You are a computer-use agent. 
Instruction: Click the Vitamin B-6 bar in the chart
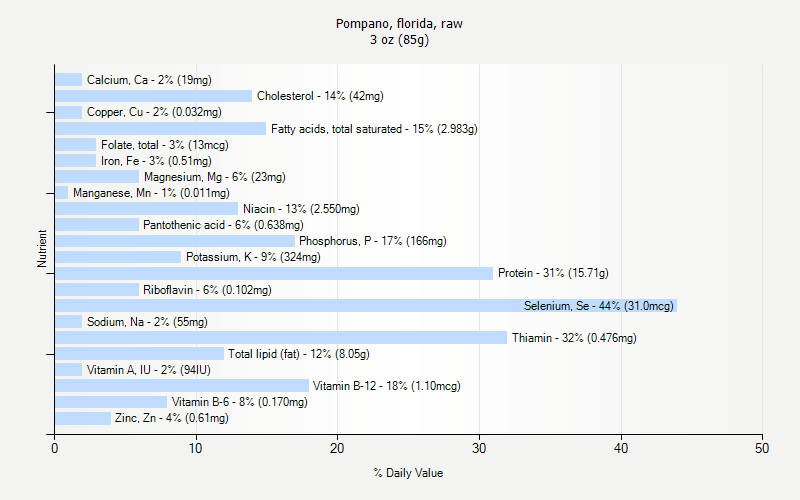pos(111,402)
